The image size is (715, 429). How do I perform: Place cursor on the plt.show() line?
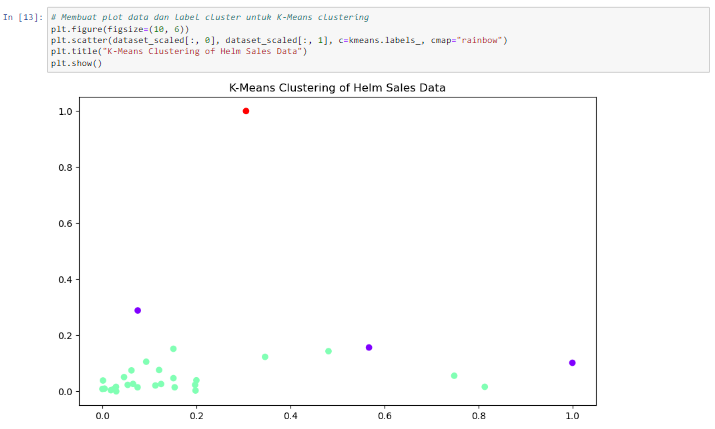(76, 62)
